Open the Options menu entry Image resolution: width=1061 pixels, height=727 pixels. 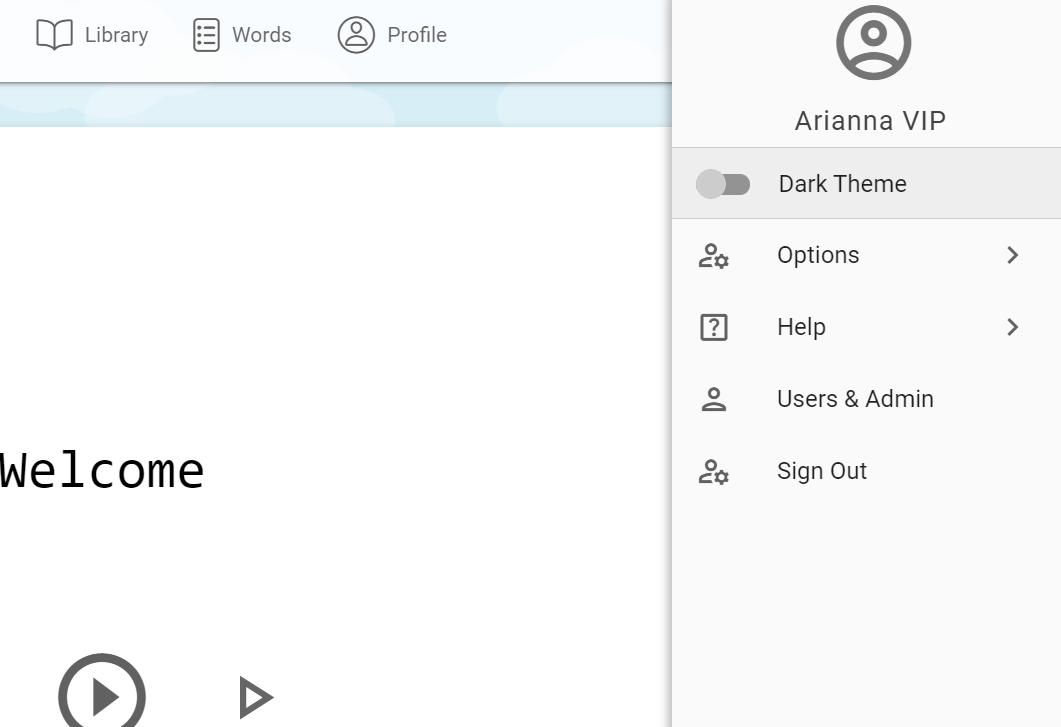pyautogui.click(x=866, y=255)
